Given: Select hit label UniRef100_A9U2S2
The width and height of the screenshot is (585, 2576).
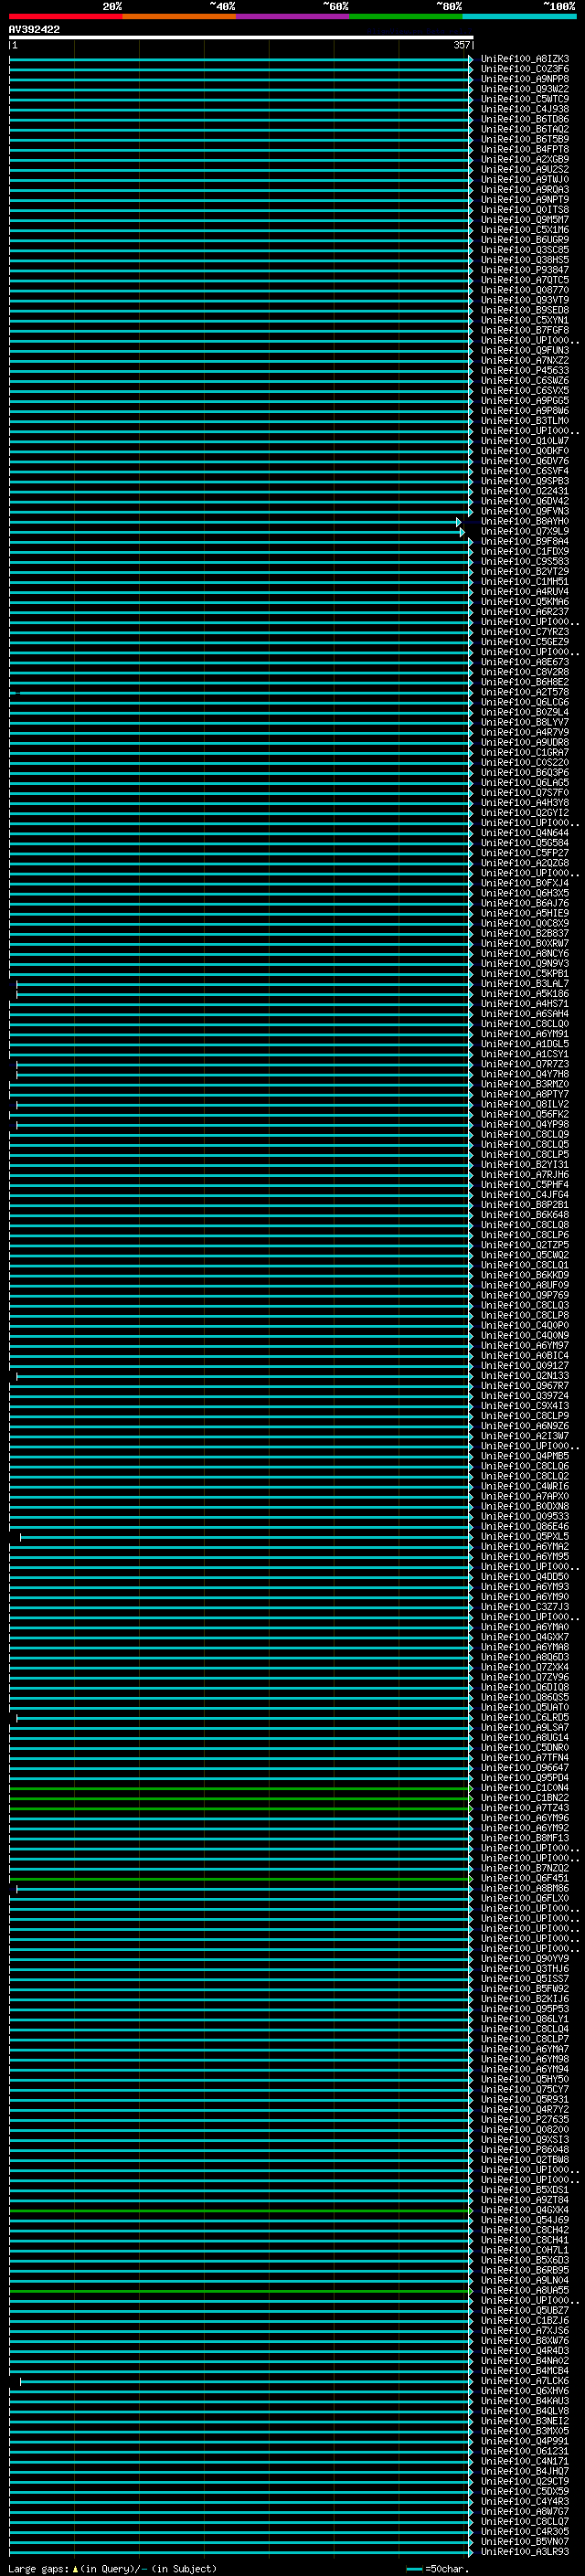Looking at the screenshot, I should [525, 169].
